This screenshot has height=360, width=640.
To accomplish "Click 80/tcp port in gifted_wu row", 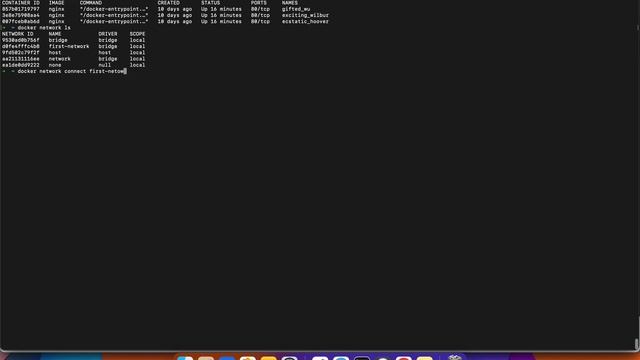I will click(260, 9).
